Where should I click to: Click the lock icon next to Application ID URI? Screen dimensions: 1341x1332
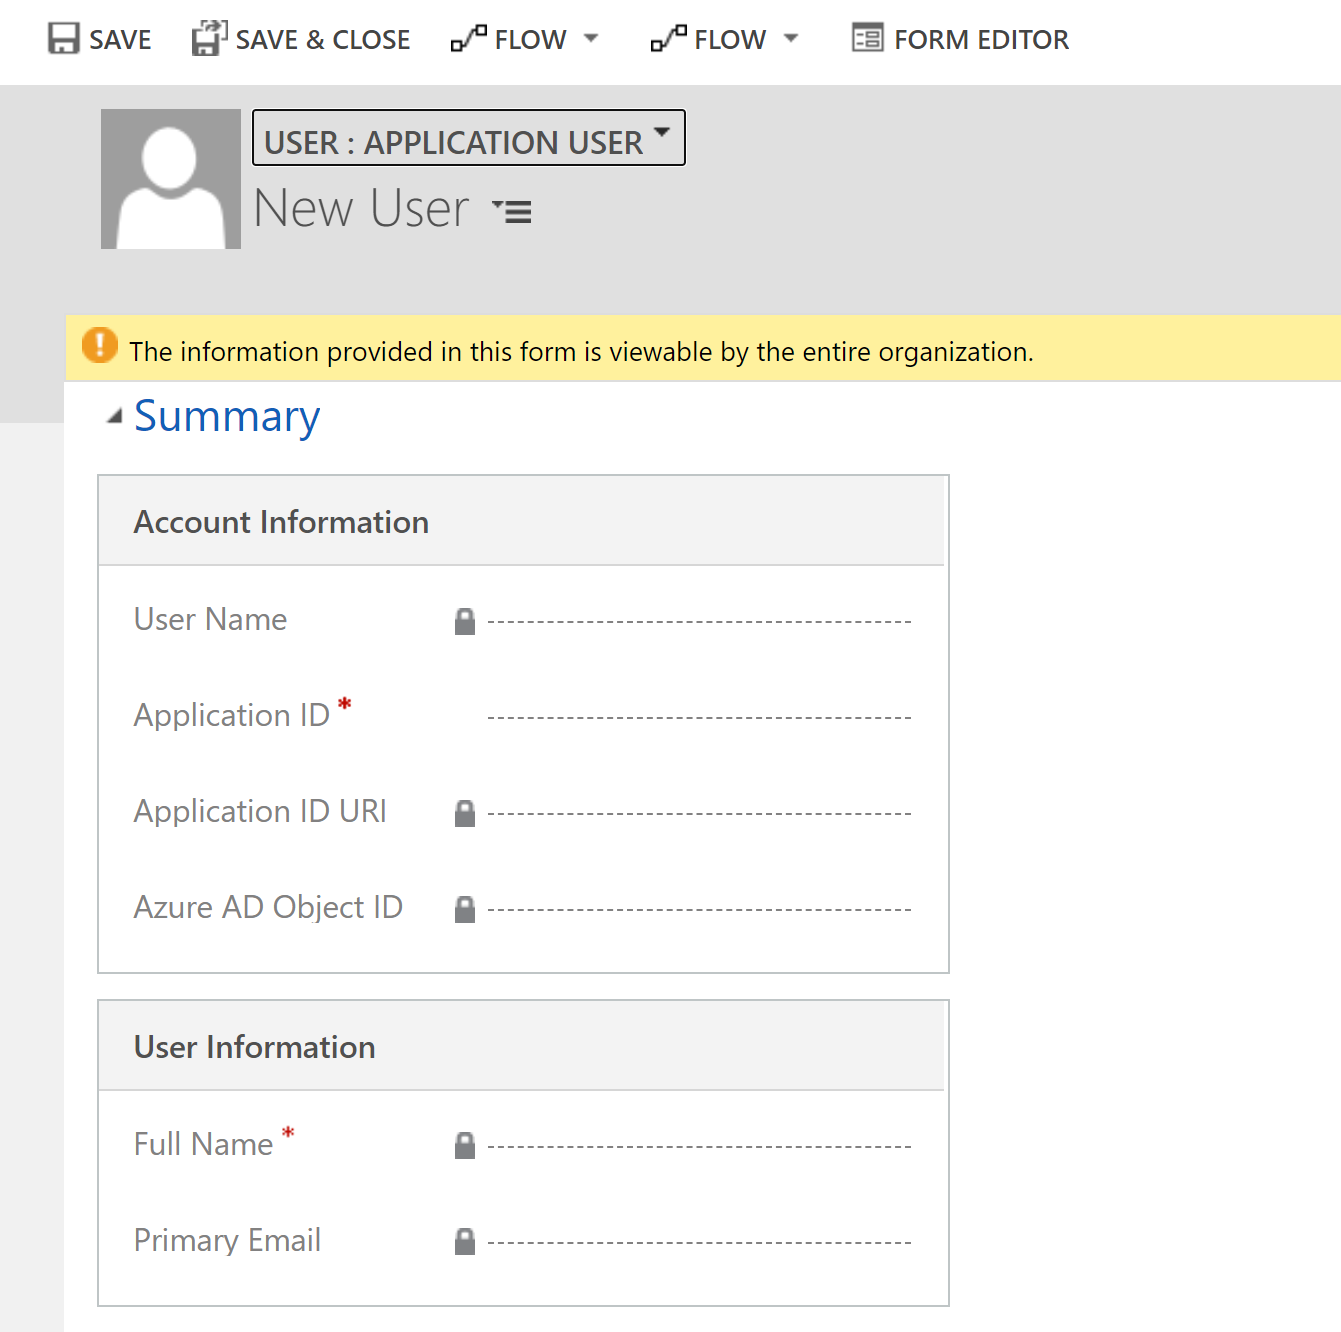465,813
